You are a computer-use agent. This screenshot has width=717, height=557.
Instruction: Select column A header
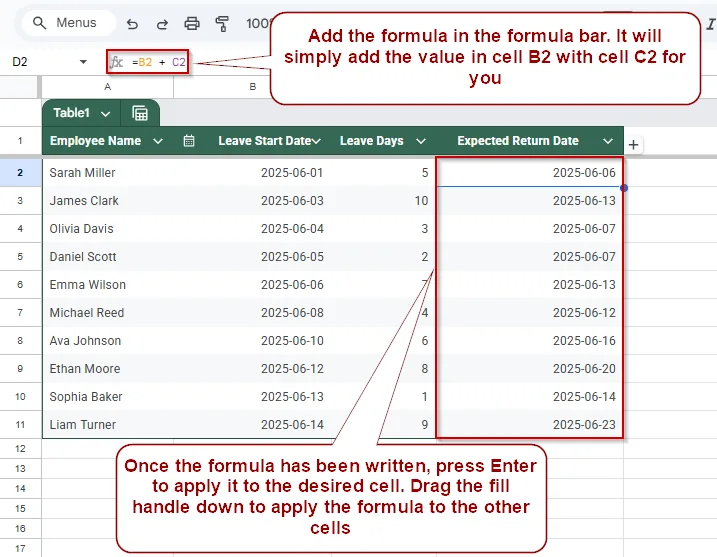pyautogui.click(x=107, y=87)
